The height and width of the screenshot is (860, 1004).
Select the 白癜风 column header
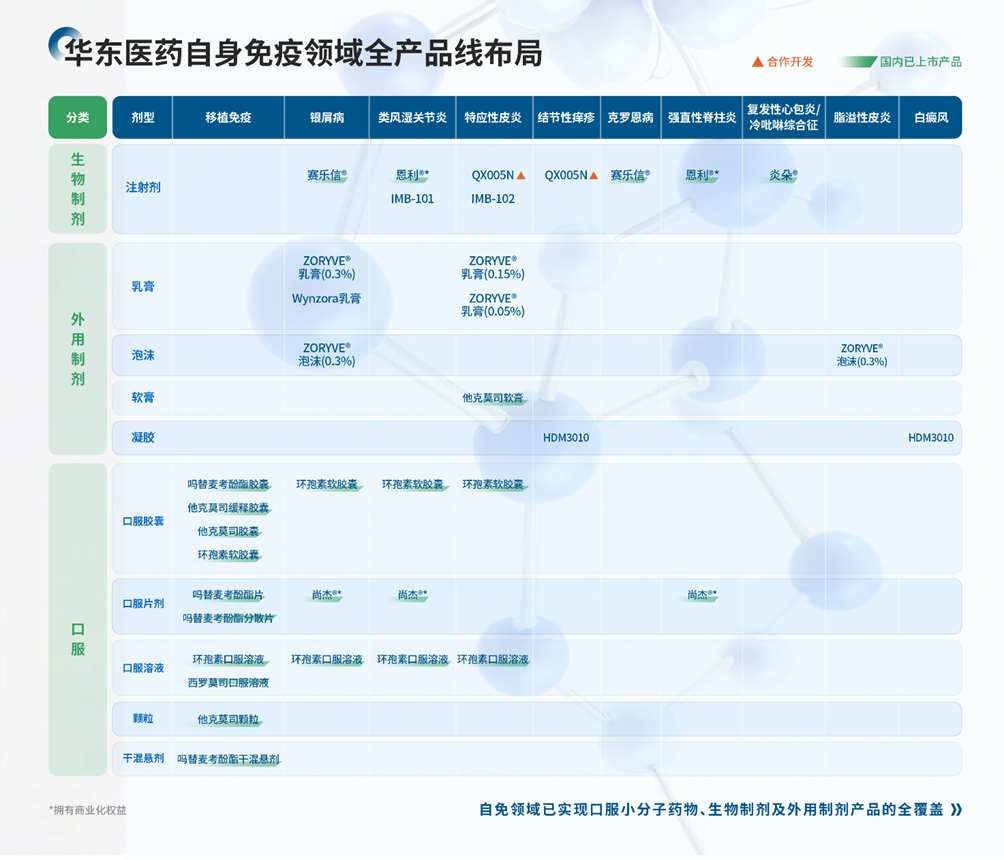(931, 117)
